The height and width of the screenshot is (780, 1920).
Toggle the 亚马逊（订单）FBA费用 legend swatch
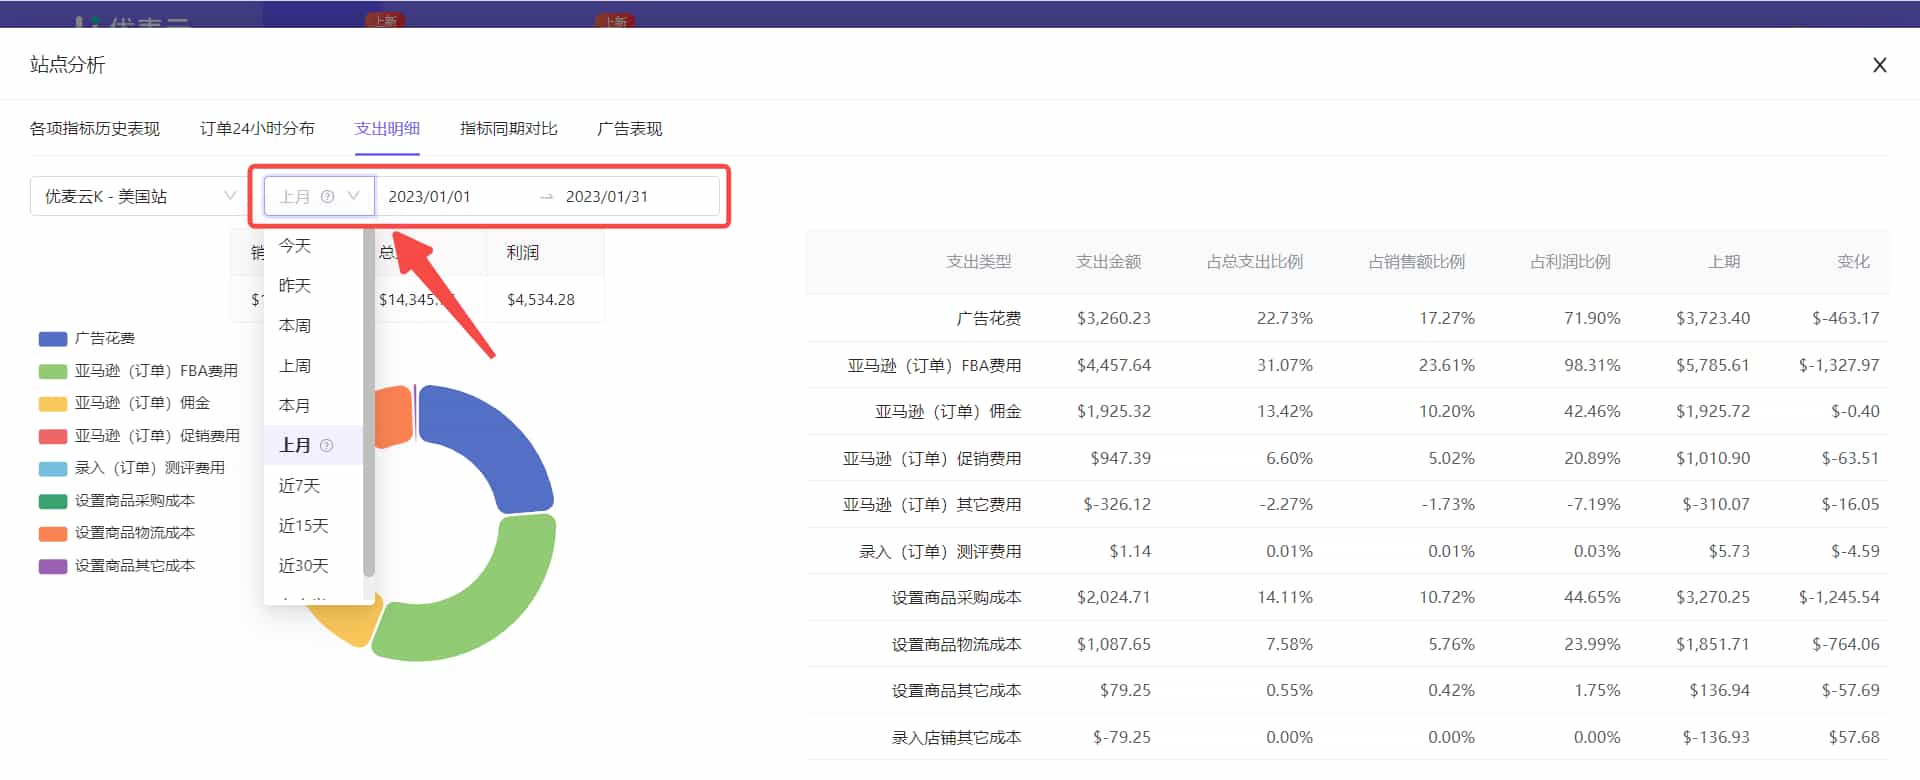[53, 372]
